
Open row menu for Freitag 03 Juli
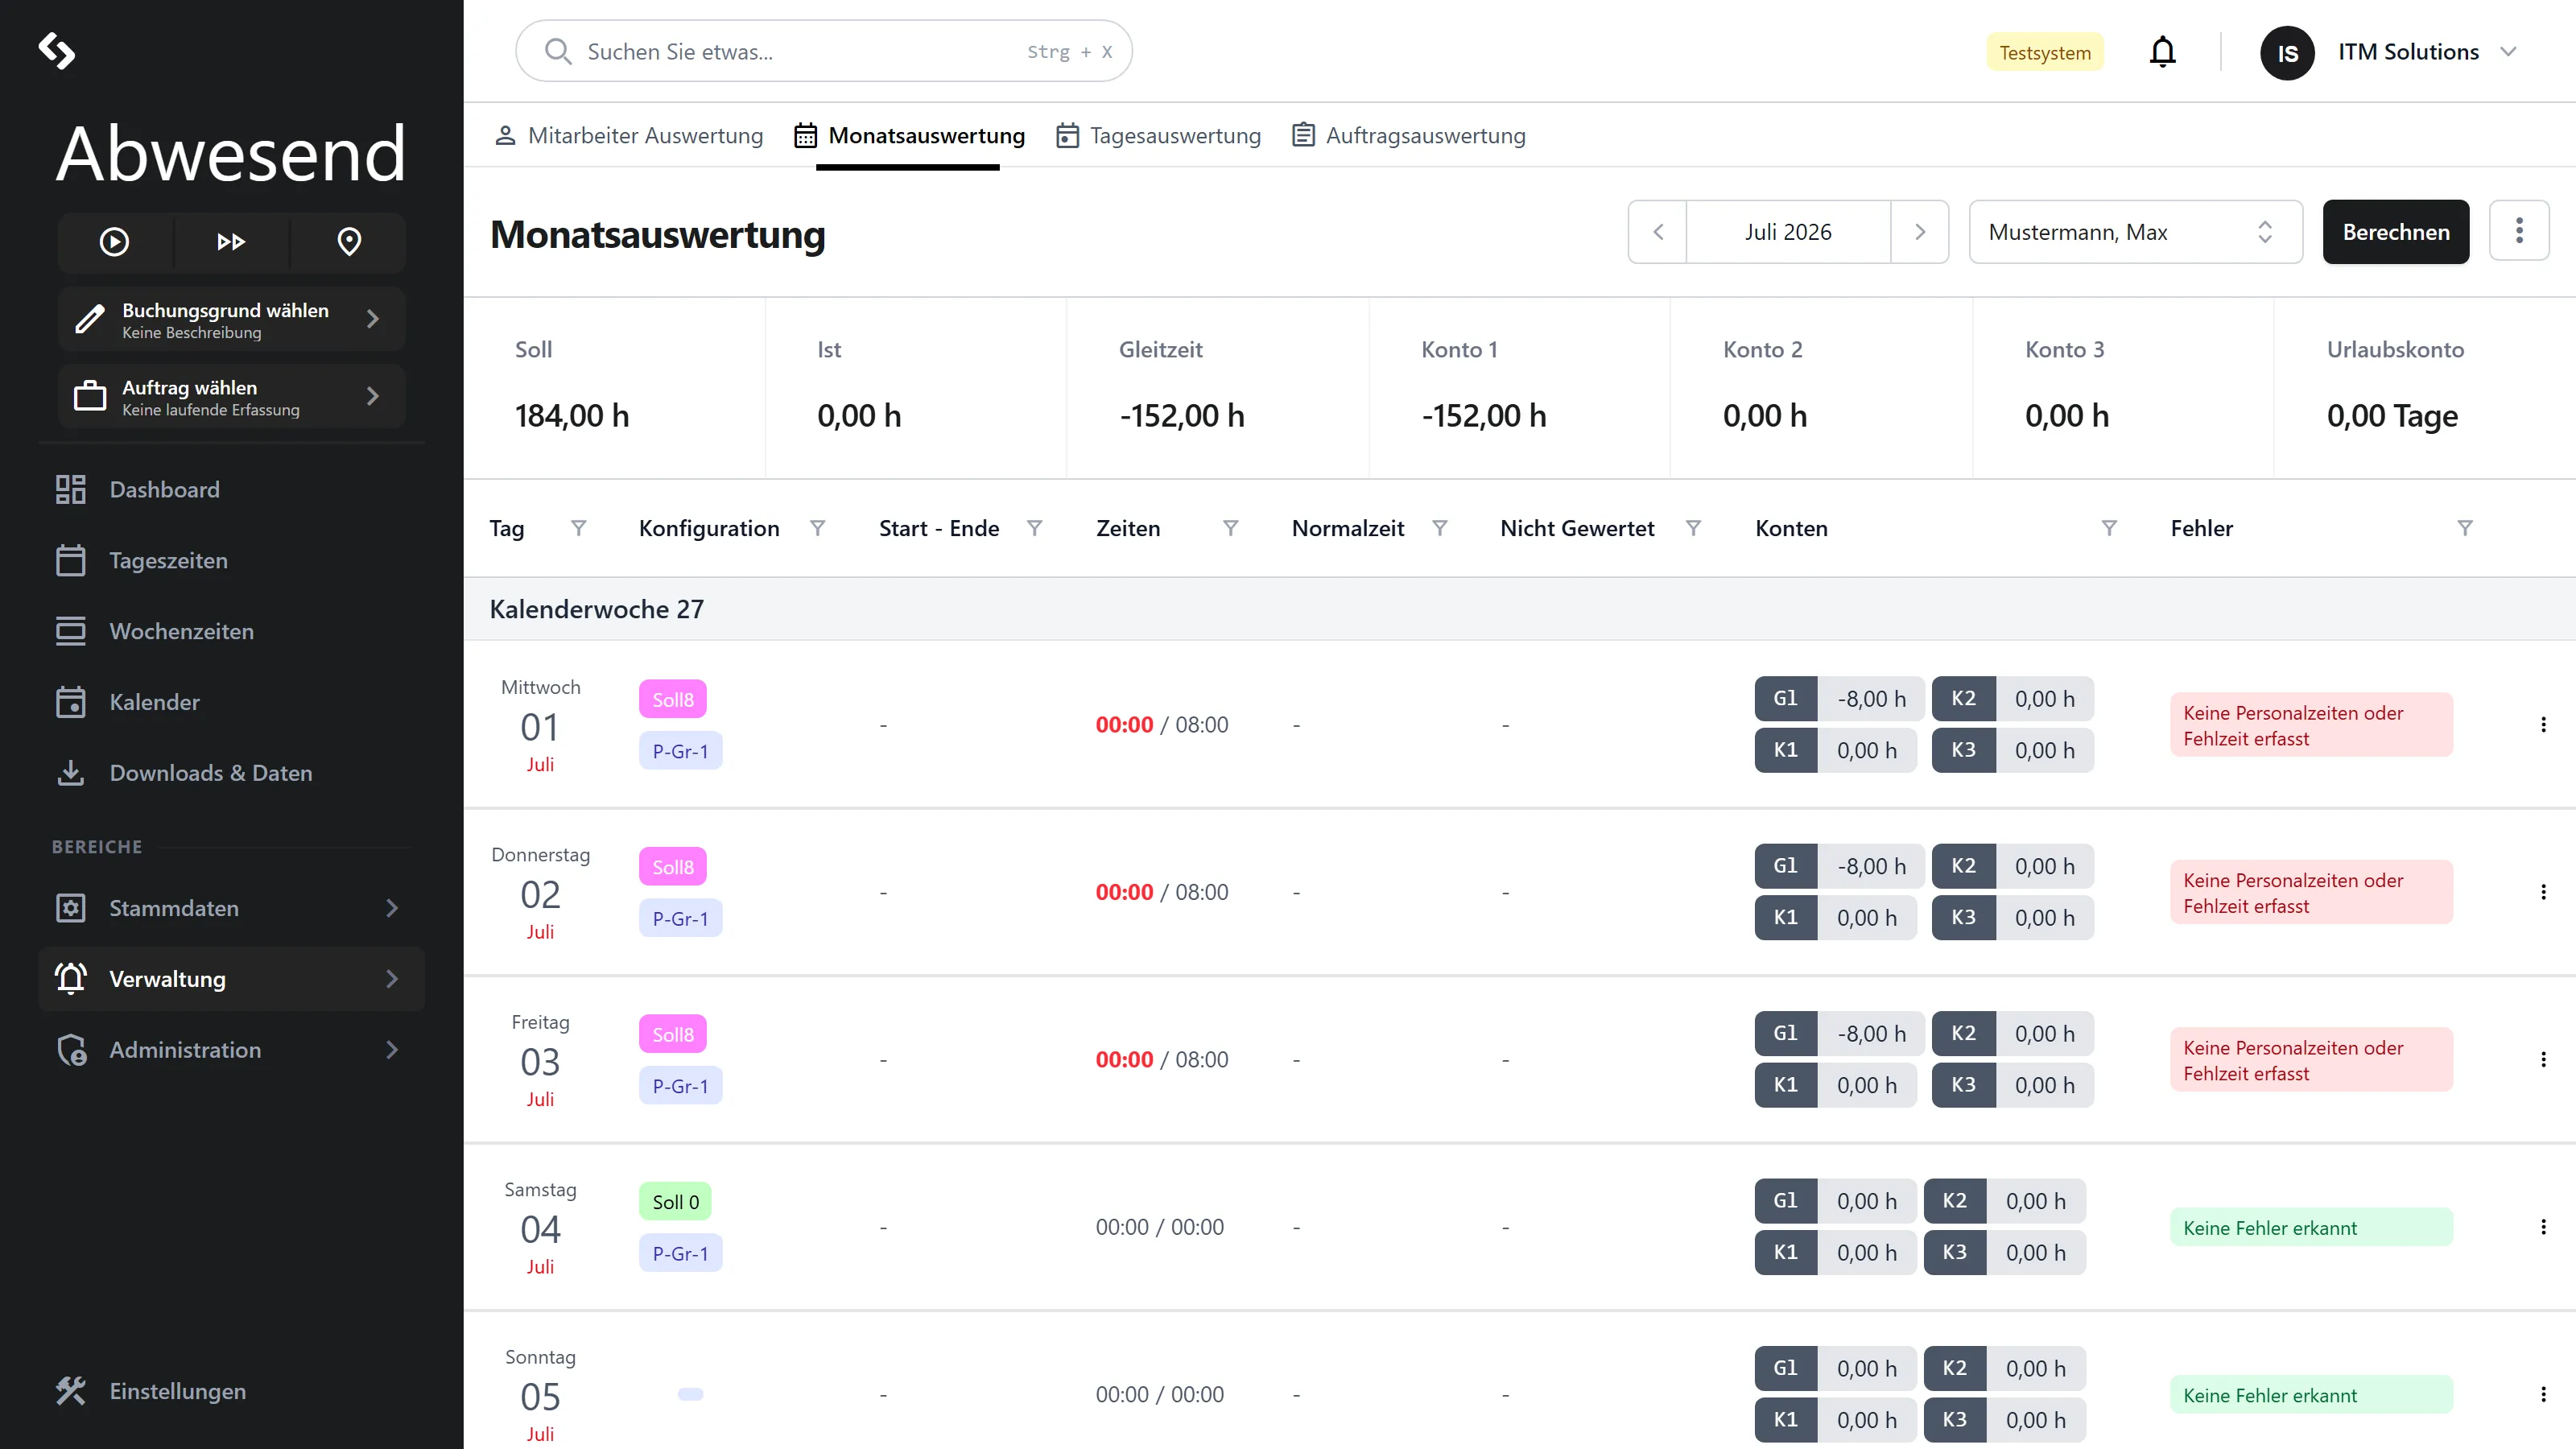pos(2543,1059)
